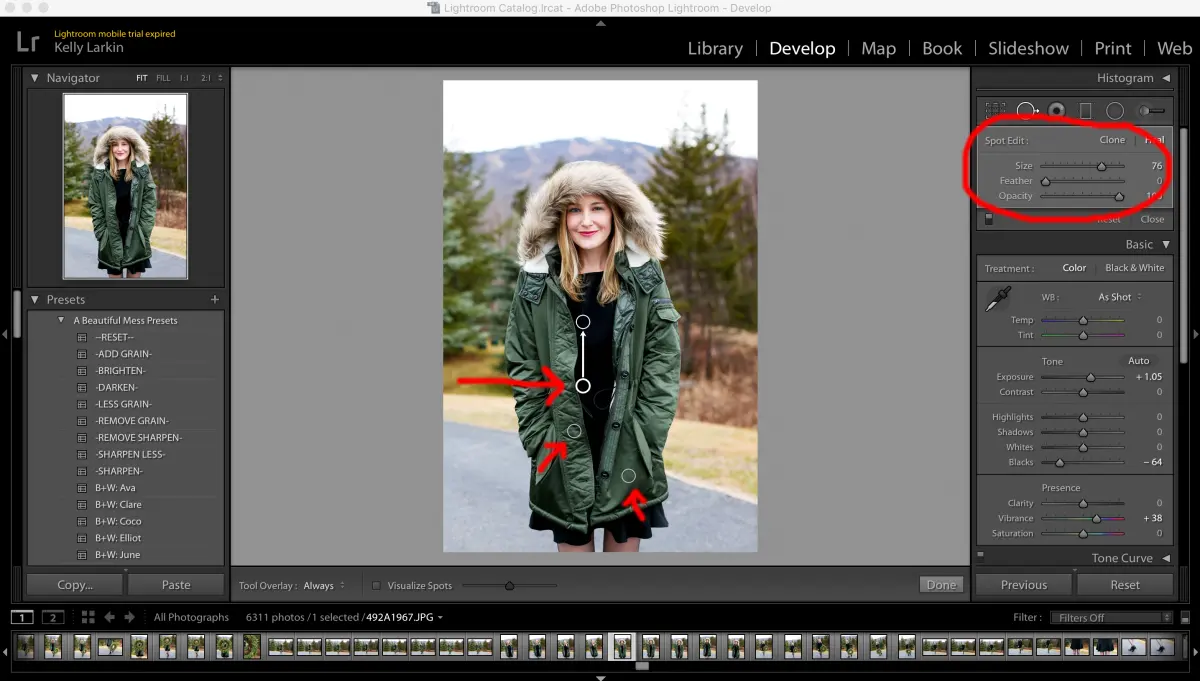Screen dimensions: 1200x681
Task: Select the Crop Overlay tool icon
Action: point(995,110)
